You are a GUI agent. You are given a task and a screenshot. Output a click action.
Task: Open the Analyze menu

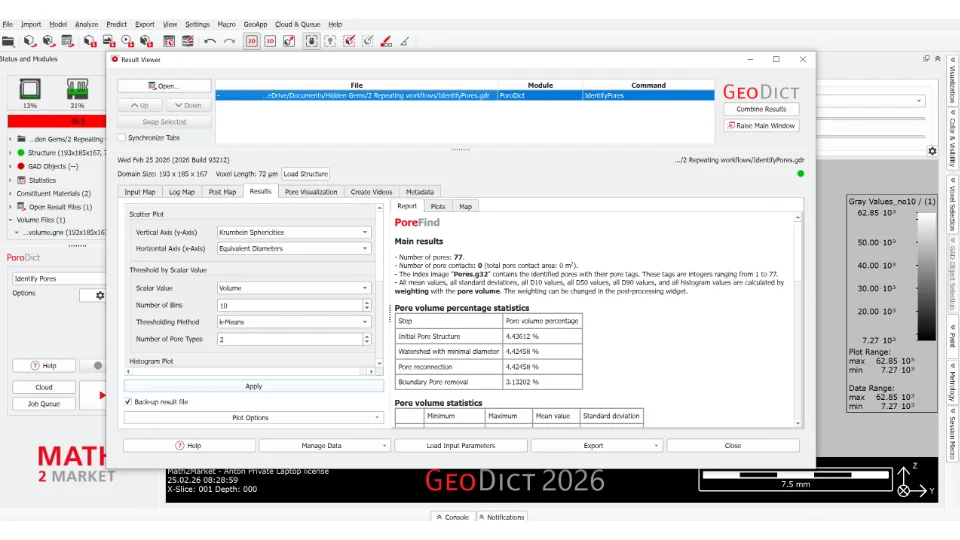coord(86,24)
